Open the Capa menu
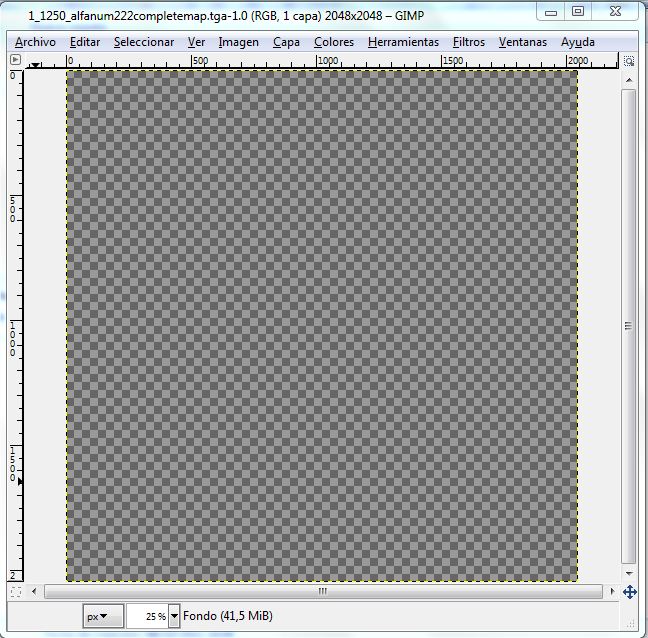648x638 pixels. 286,42
